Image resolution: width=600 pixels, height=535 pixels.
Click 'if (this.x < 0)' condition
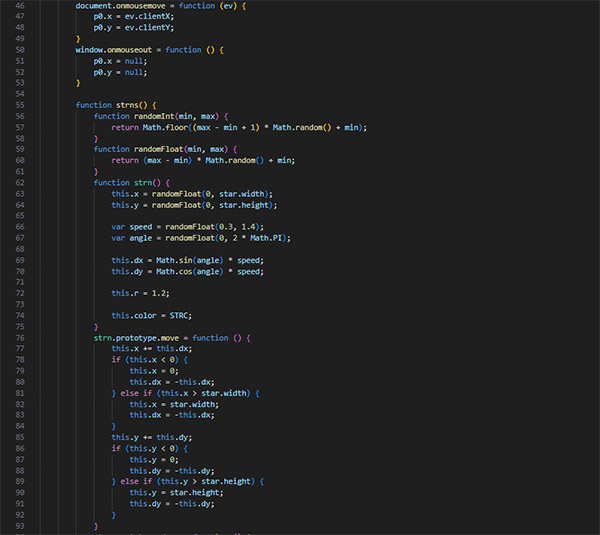pos(145,360)
